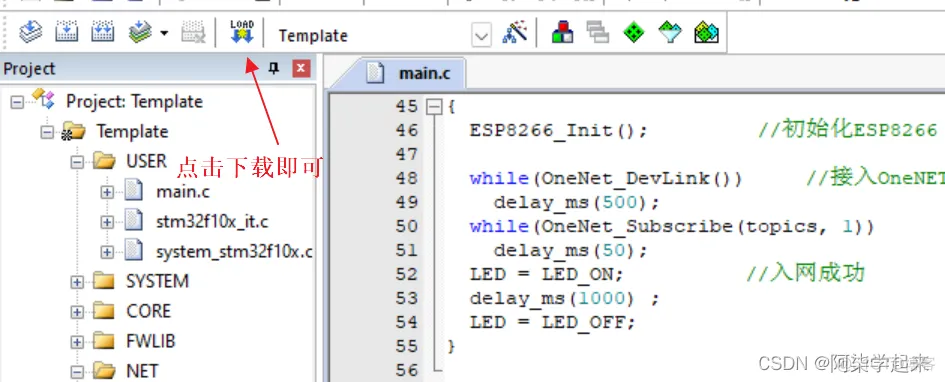Screen dimensions: 945x382
Task: Click line number 47 in the gutter
Action: tap(406, 155)
